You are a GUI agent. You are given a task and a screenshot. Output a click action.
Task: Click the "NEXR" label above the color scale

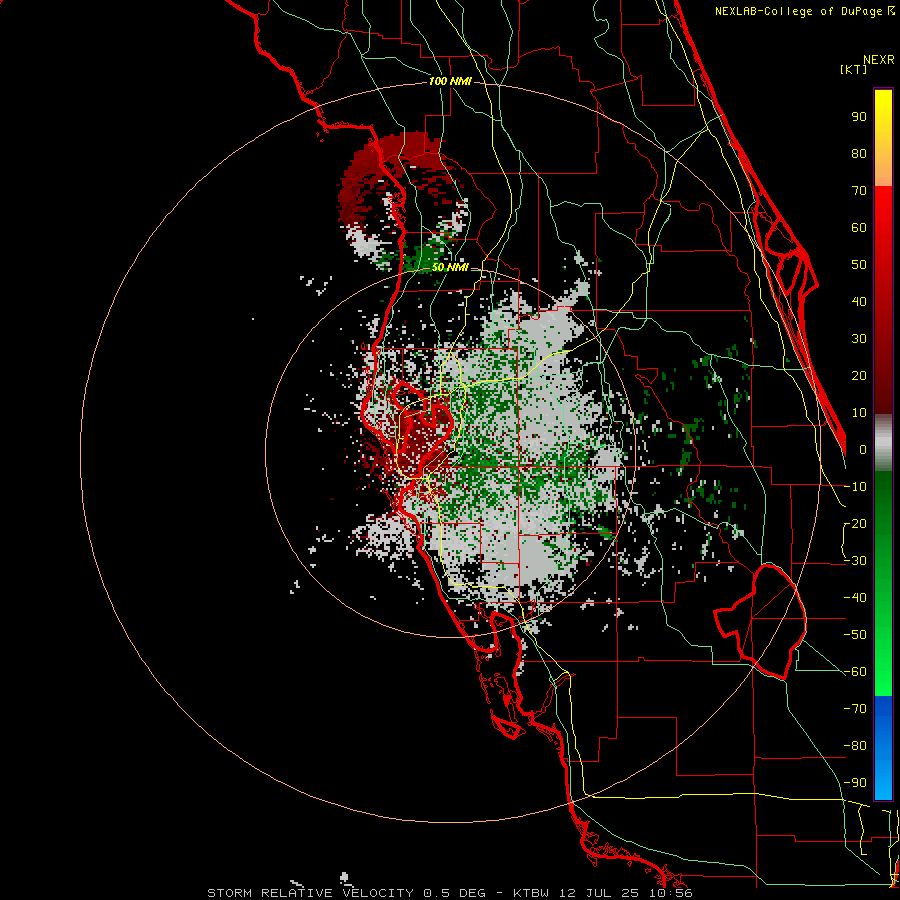(879, 60)
